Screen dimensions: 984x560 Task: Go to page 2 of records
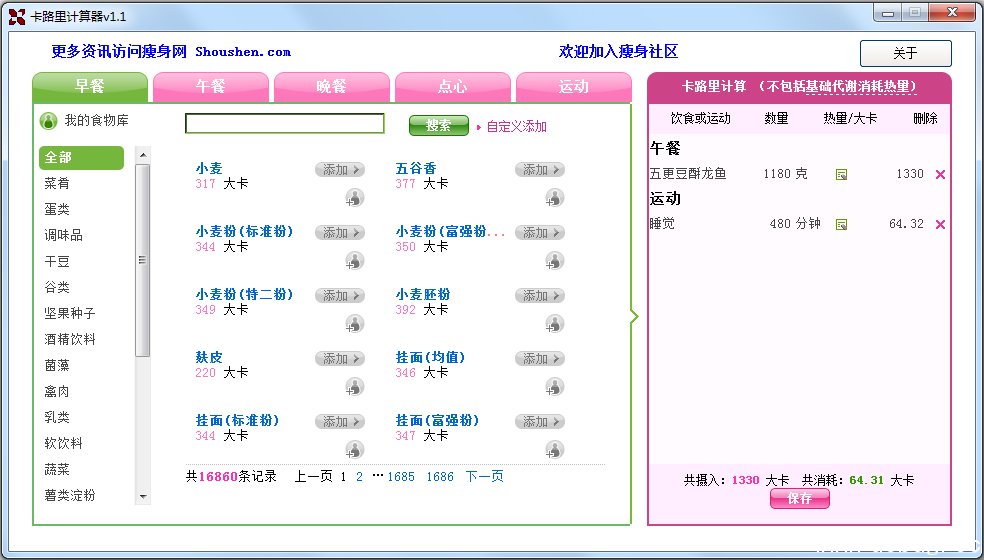(359, 477)
